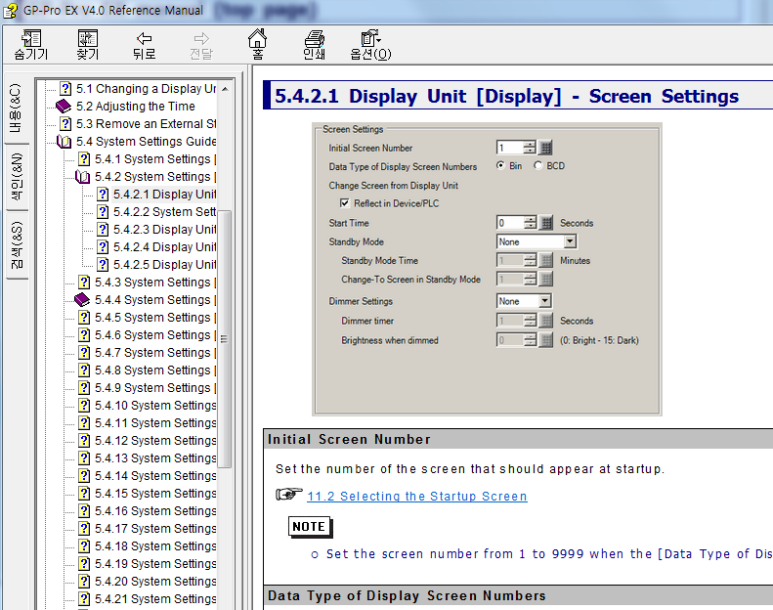This screenshot has width=773, height=610.
Task: Open 5.4.20 System Settings topic
Action: [155, 582]
